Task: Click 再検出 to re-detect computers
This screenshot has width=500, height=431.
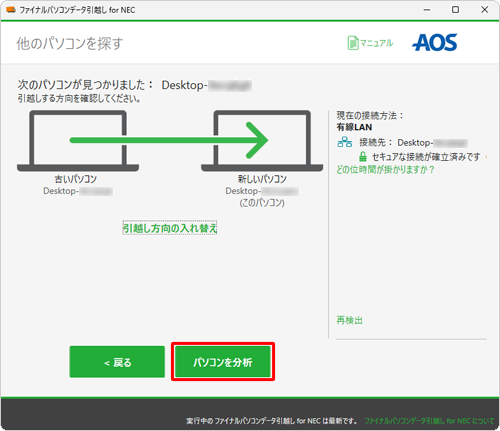Action: click(349, 320)
